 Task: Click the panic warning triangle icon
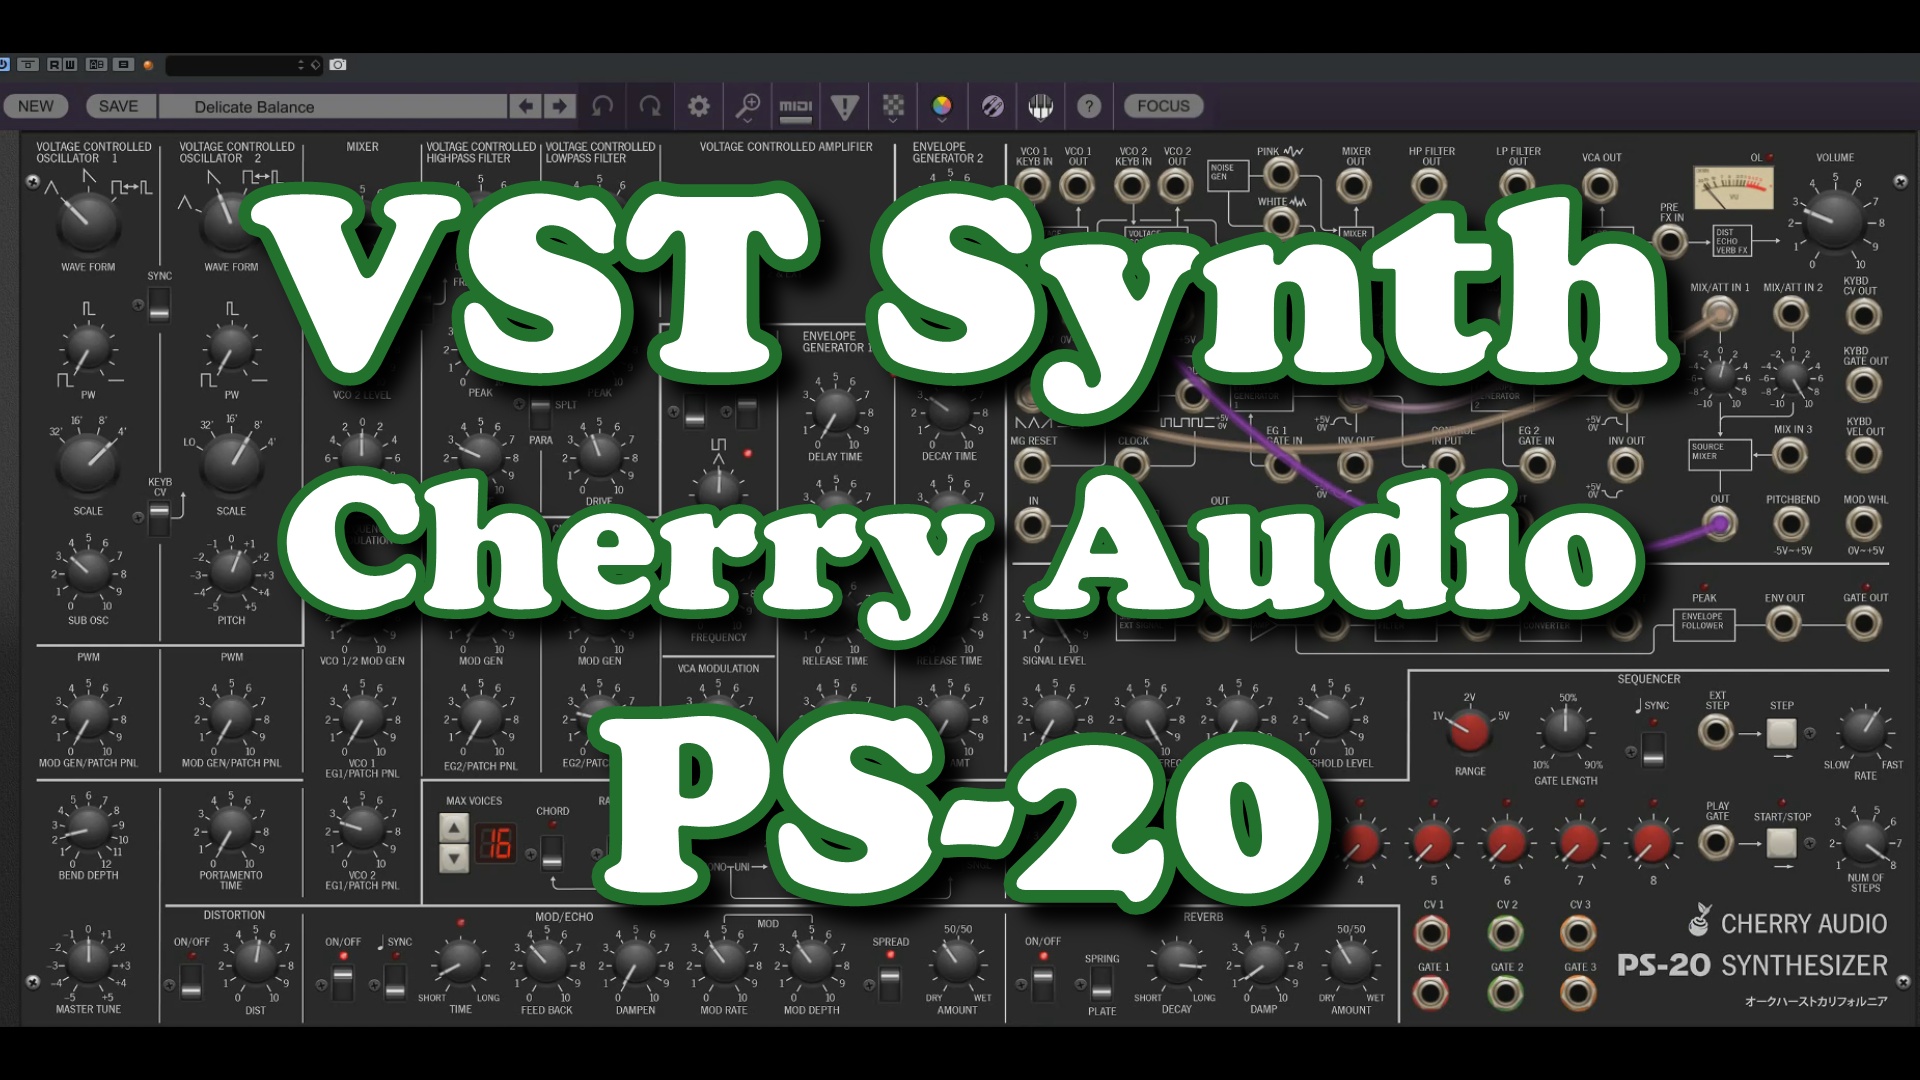click(845, 106)
